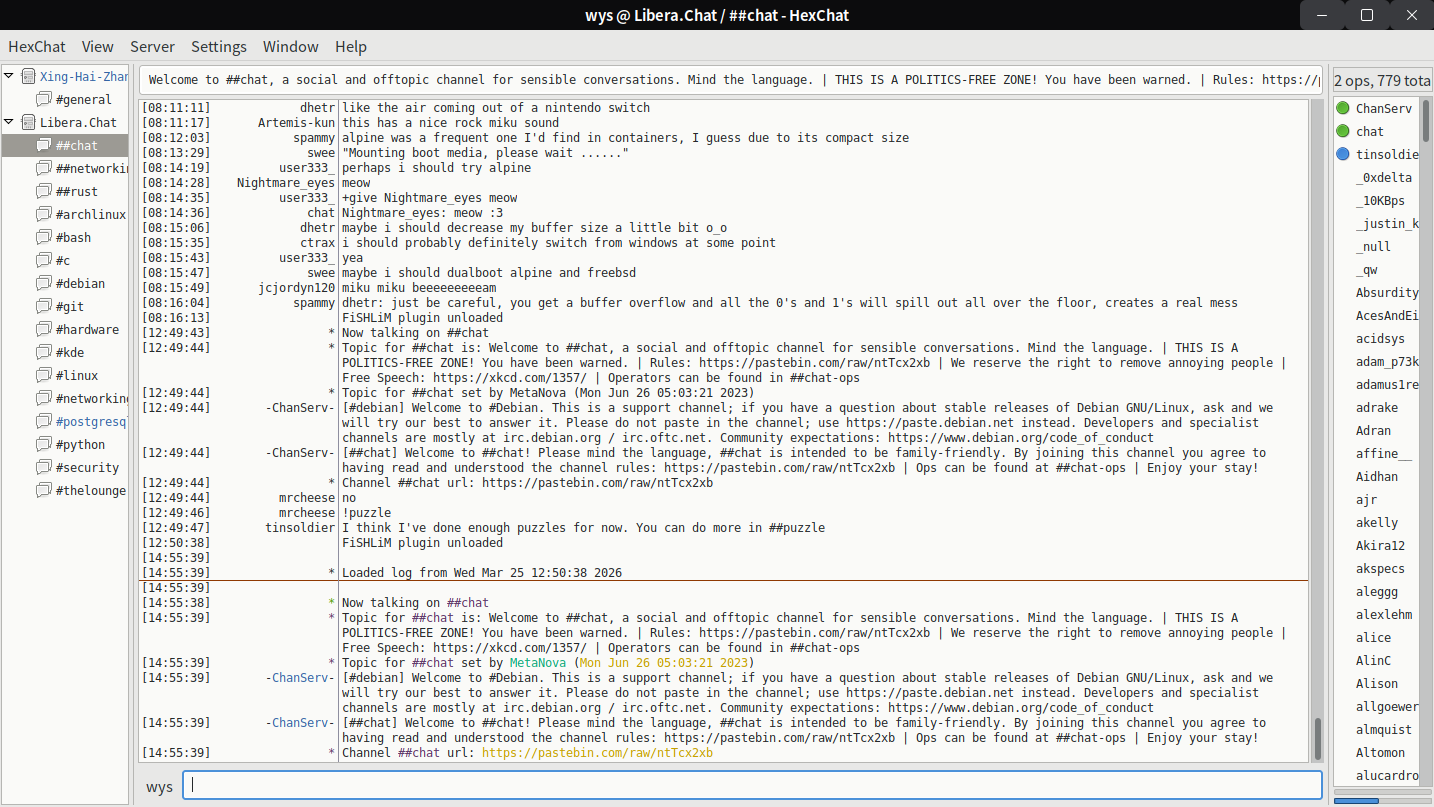Click the green status dot beside user chat
This screenshot has height=807, width=1434.
1343,131
